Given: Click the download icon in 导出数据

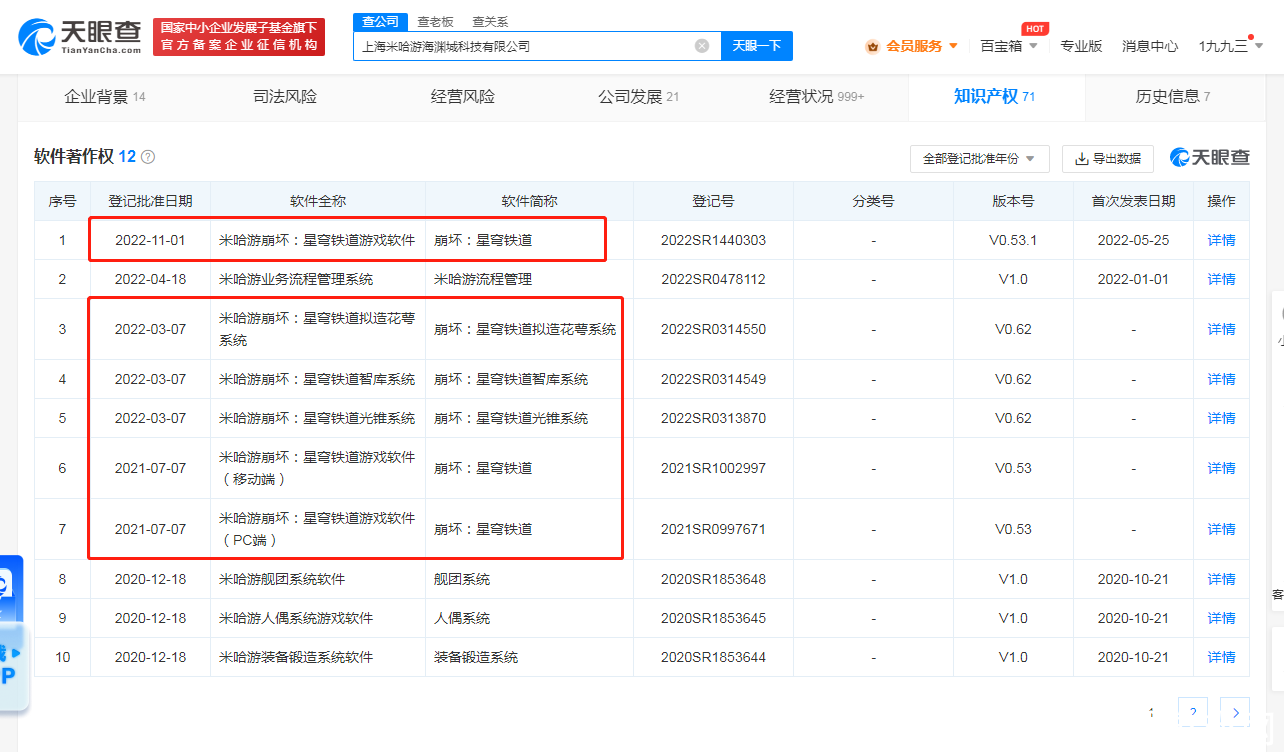Looking at the screenshot, I should (1081, 159).
